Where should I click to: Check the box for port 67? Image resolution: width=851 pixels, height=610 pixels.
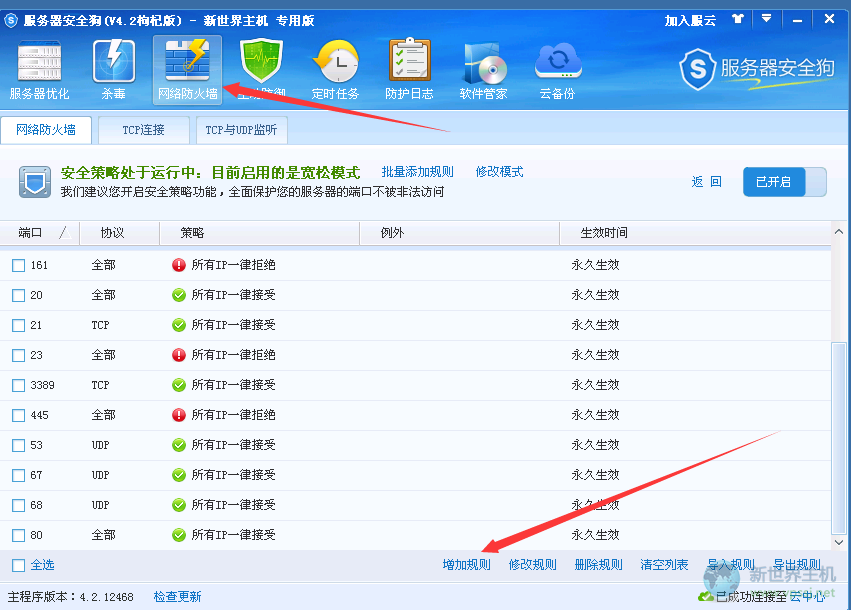[x=18, y=475]
